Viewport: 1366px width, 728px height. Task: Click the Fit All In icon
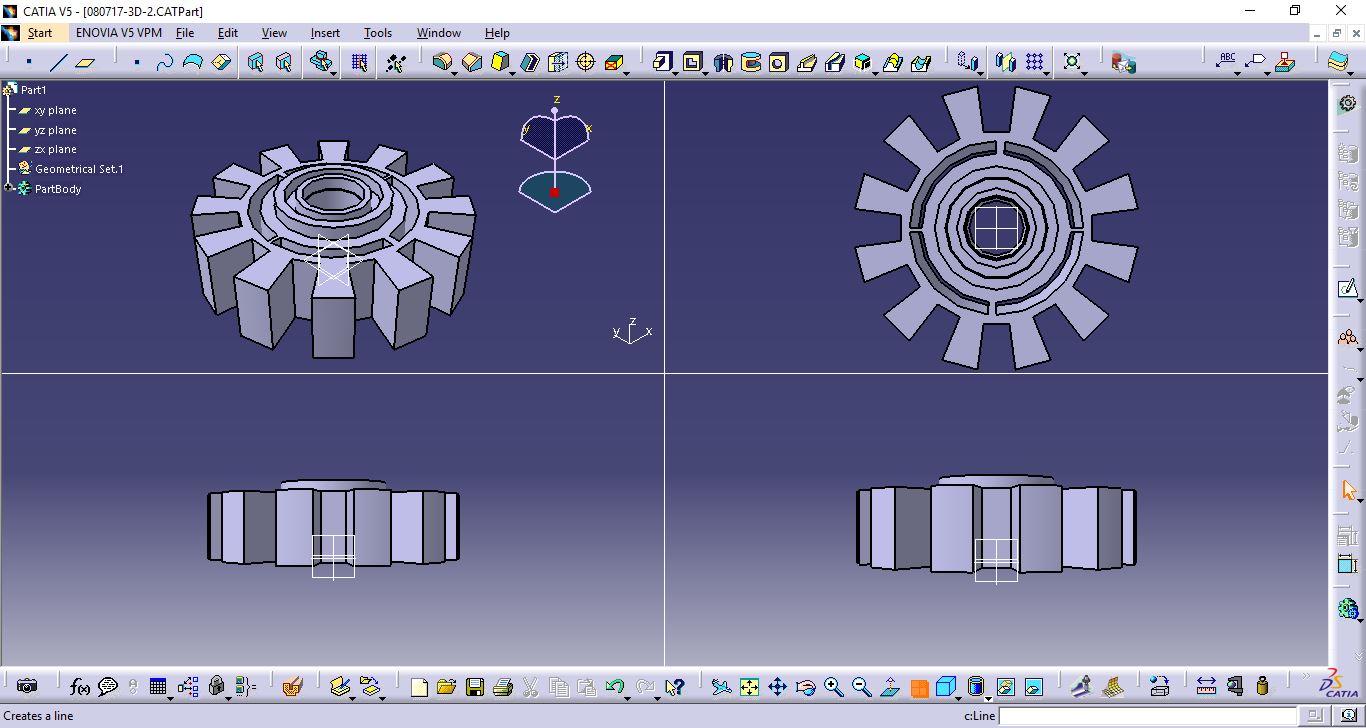tap(750, 687)
